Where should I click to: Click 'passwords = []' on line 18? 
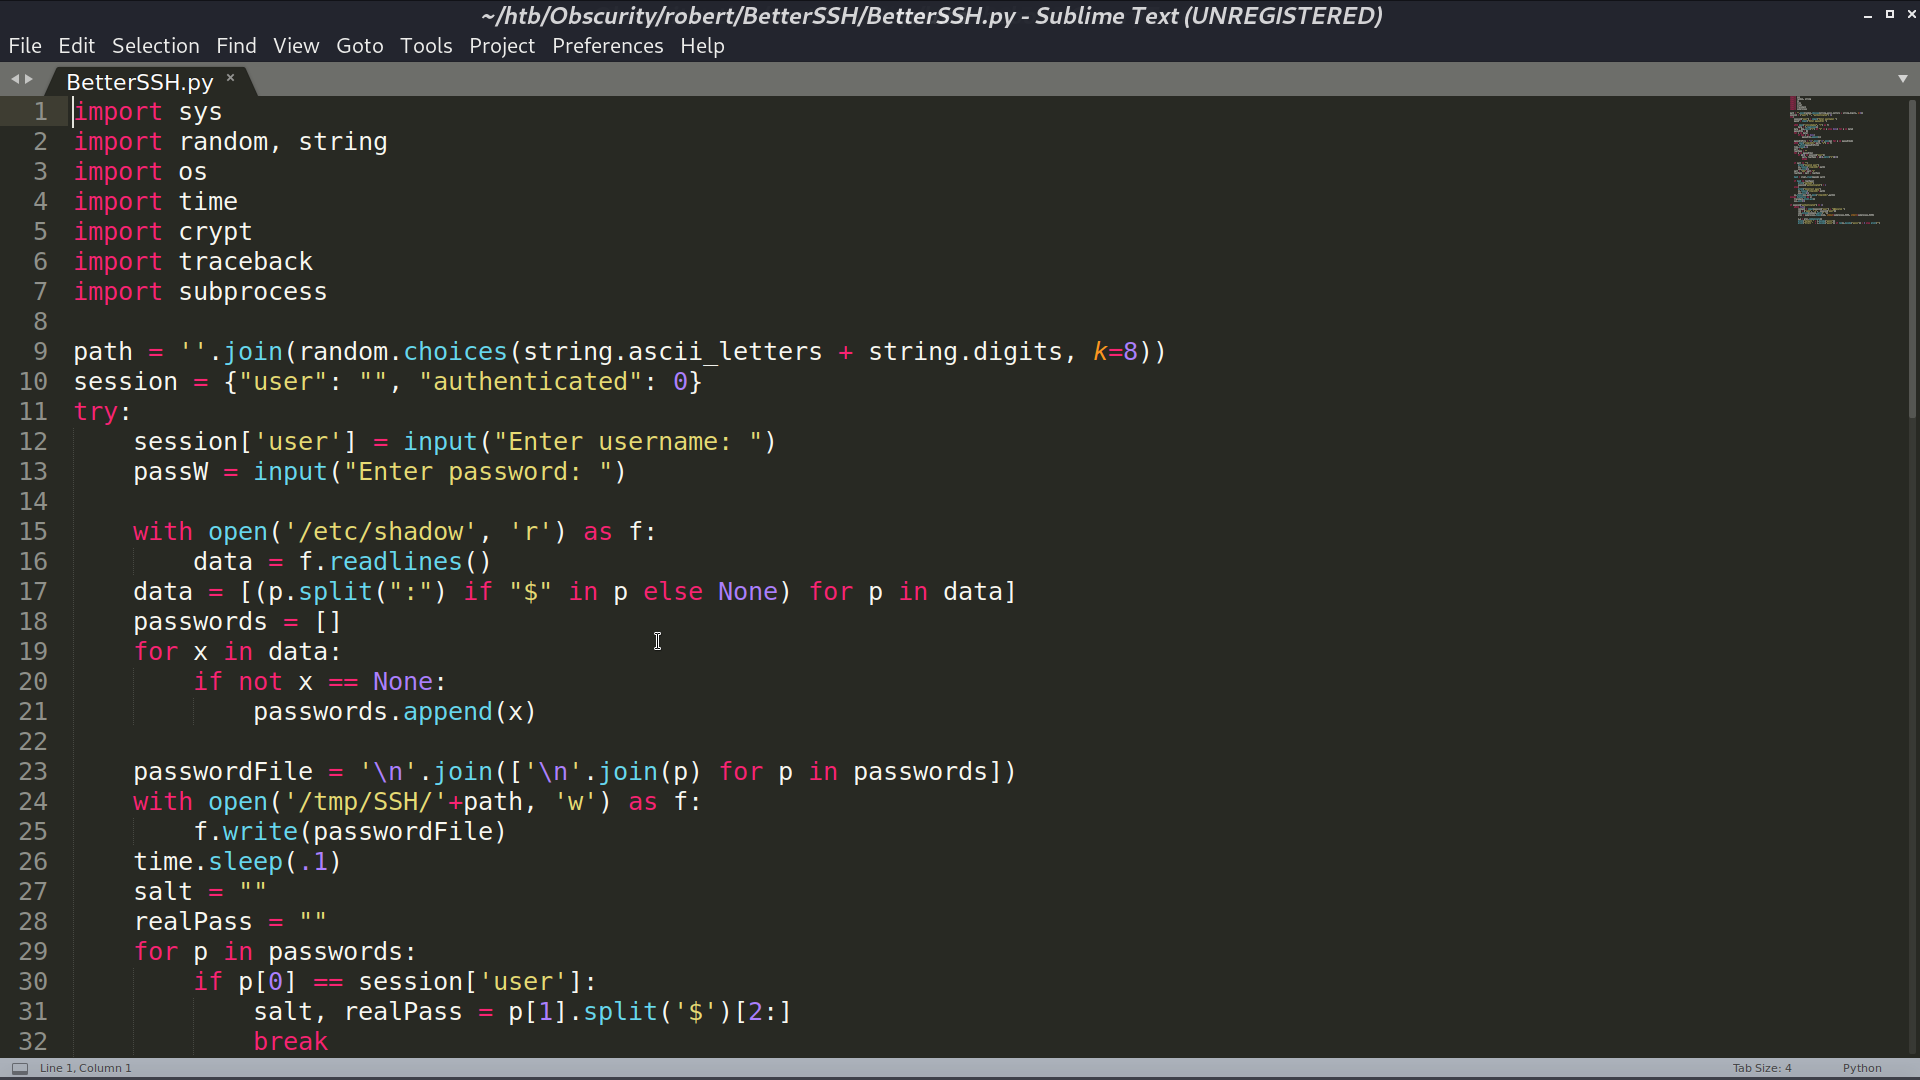pos(238,622)
